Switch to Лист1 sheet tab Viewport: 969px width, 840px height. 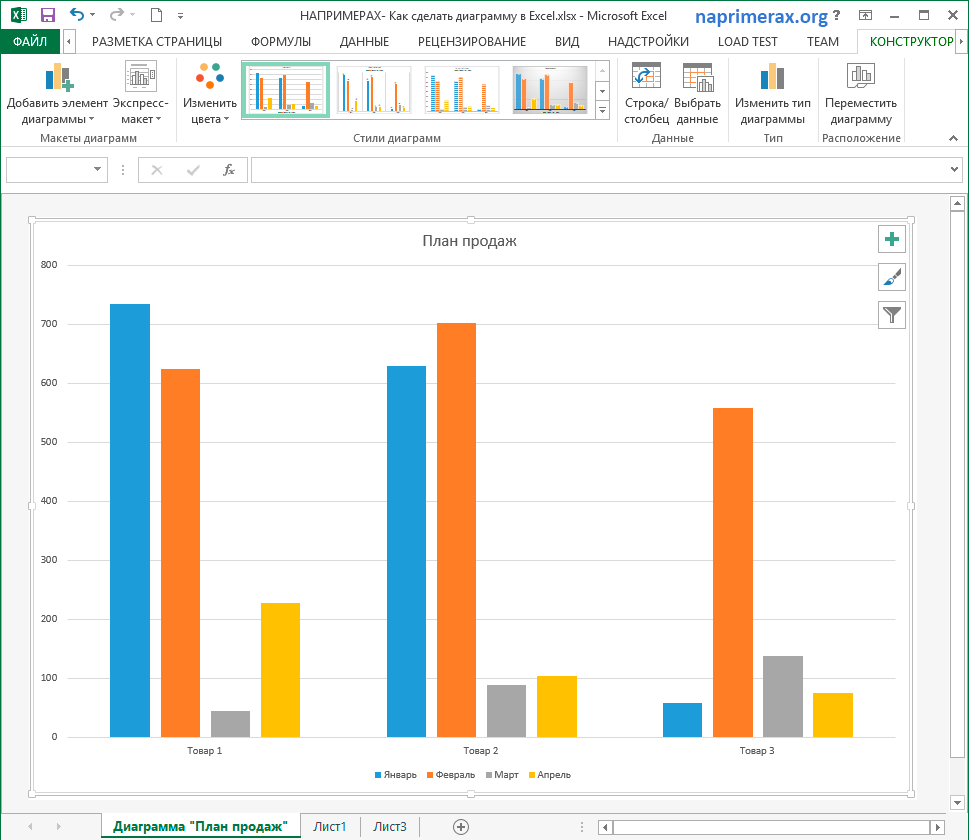point(329,826)
